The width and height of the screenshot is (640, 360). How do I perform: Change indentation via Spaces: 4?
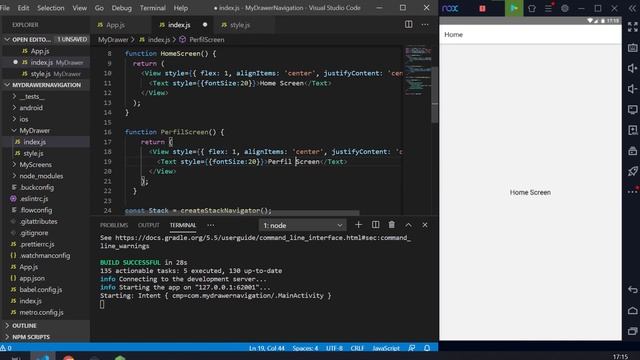click(x=305, y=348)
